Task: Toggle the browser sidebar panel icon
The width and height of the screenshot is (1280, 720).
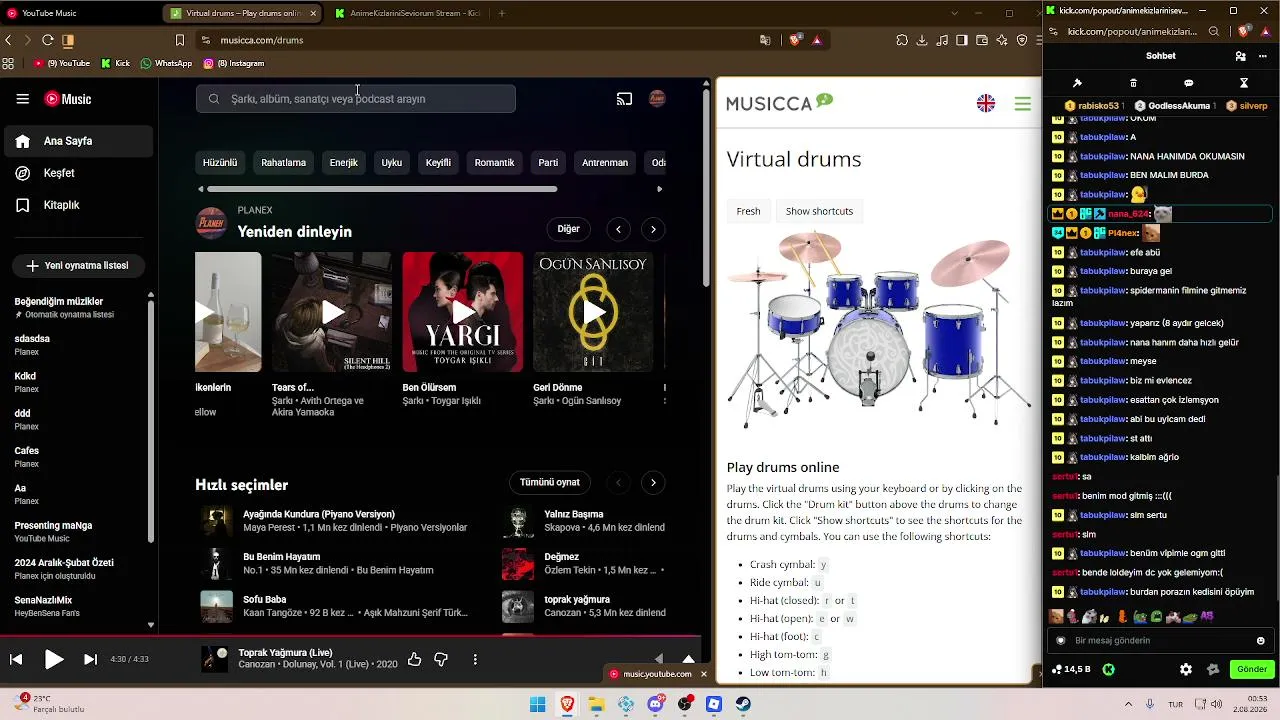Action: [962, 40]
